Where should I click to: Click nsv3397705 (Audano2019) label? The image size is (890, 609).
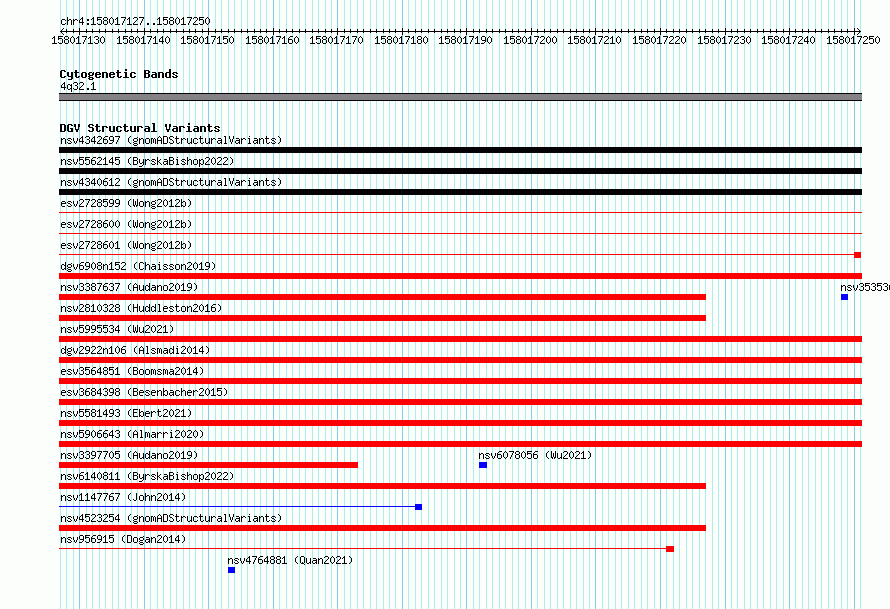tap(129, 455)
